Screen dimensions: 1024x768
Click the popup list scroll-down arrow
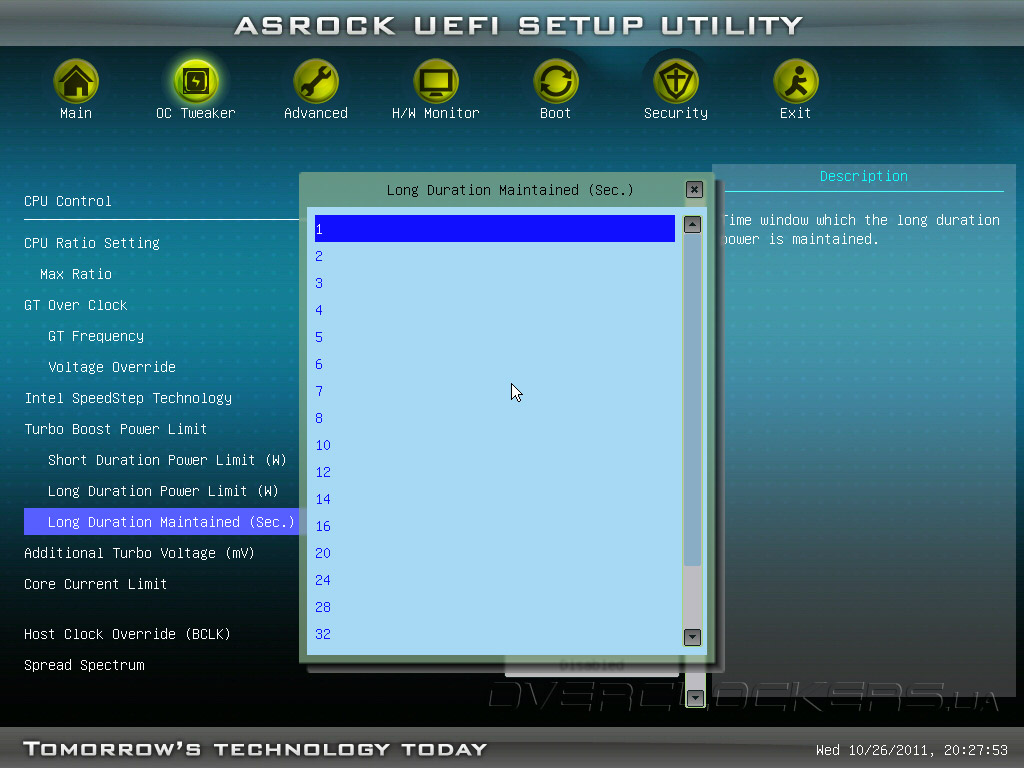click(692, 637)
